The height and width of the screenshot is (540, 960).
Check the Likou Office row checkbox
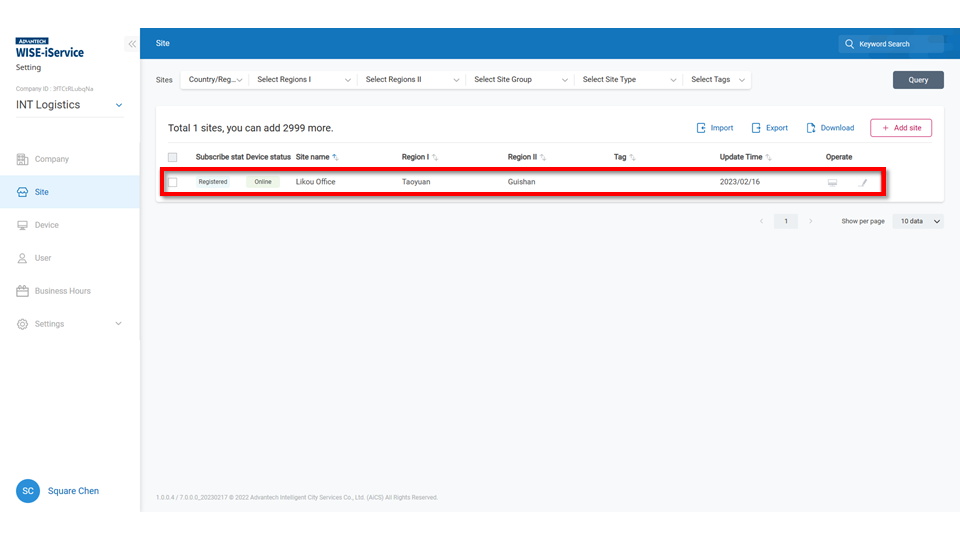[x=173, y=182]
